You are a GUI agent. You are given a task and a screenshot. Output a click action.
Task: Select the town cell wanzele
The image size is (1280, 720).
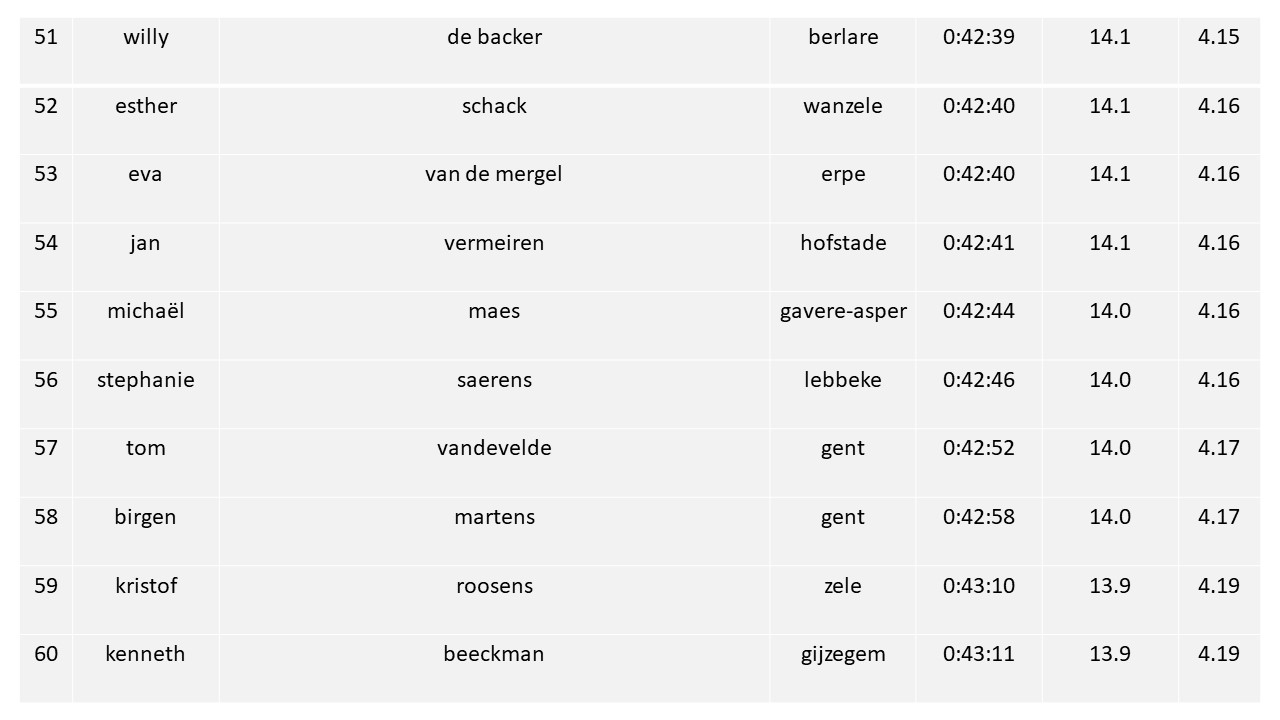tap(843, 121)
